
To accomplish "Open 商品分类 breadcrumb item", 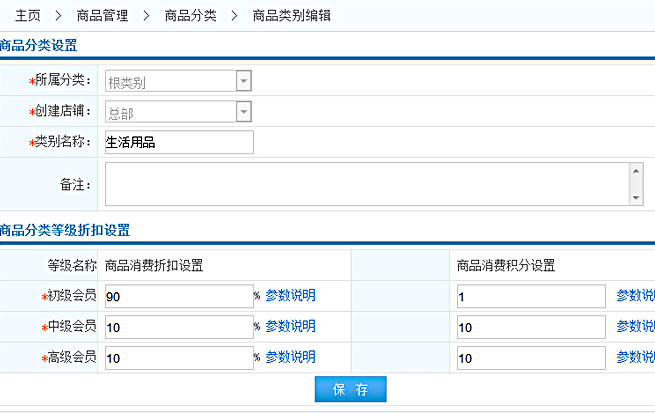I will [x=190, y=16].
